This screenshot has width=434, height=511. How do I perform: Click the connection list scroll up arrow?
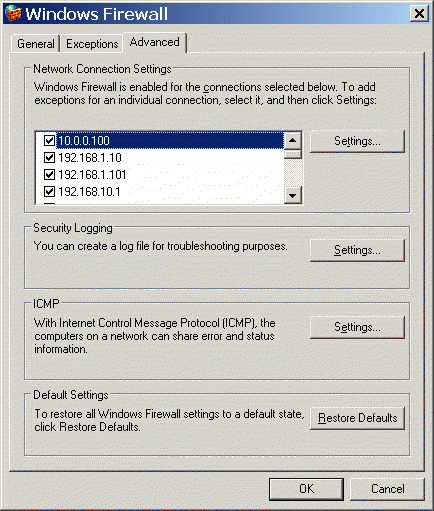pyautogui.click(x=293, y=140)
